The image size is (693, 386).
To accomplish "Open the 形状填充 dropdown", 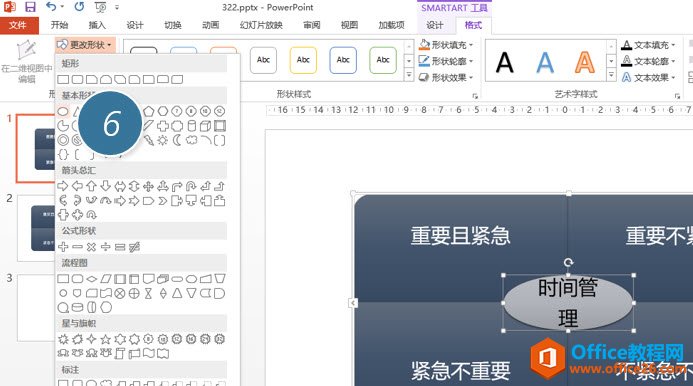I will [446, 45].
